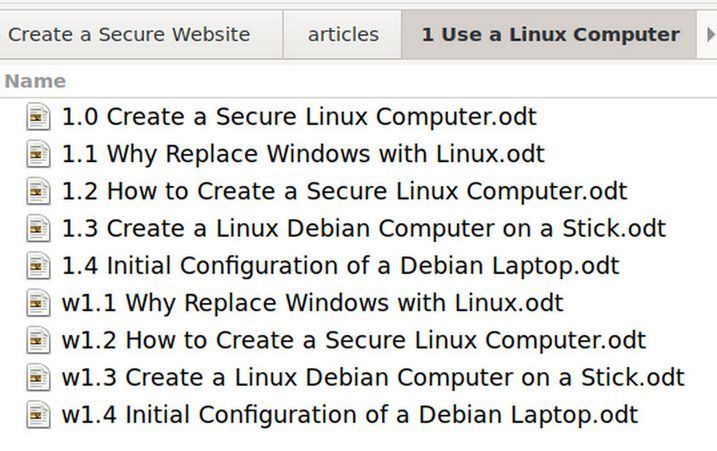Expand the path bar with right arrow
The height and width of the screenshot is (451, 717).
pyautogui.click(x=708, y=34)
